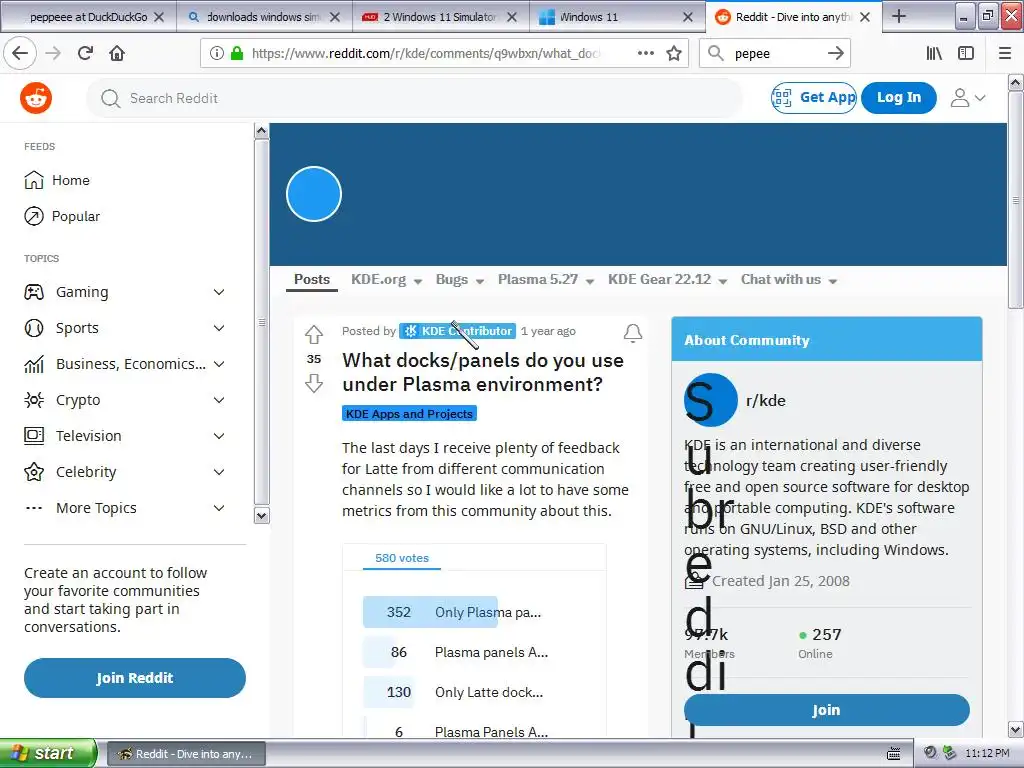
Task: Open the Popular feed link
Action: (x=62, y=216)
